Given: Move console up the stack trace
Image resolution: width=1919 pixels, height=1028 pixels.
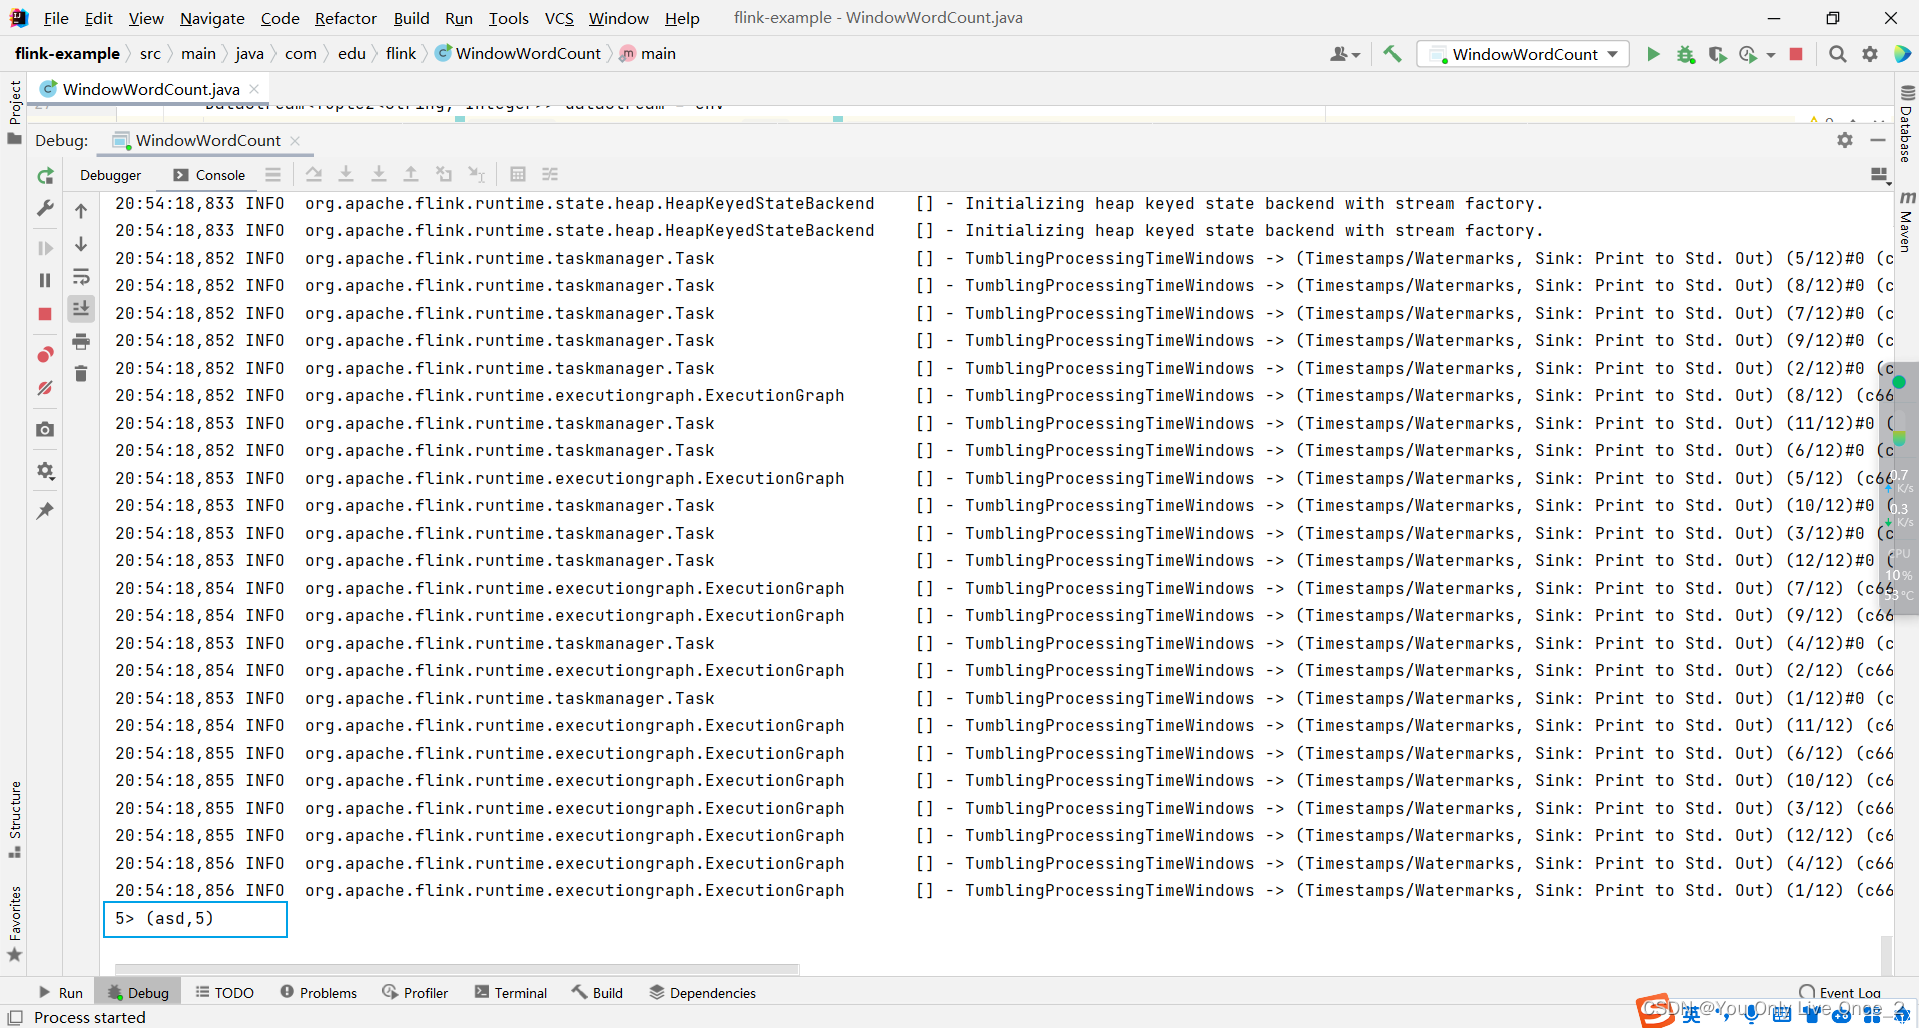Looking at the screenshot, I should (x=81, y=211).
